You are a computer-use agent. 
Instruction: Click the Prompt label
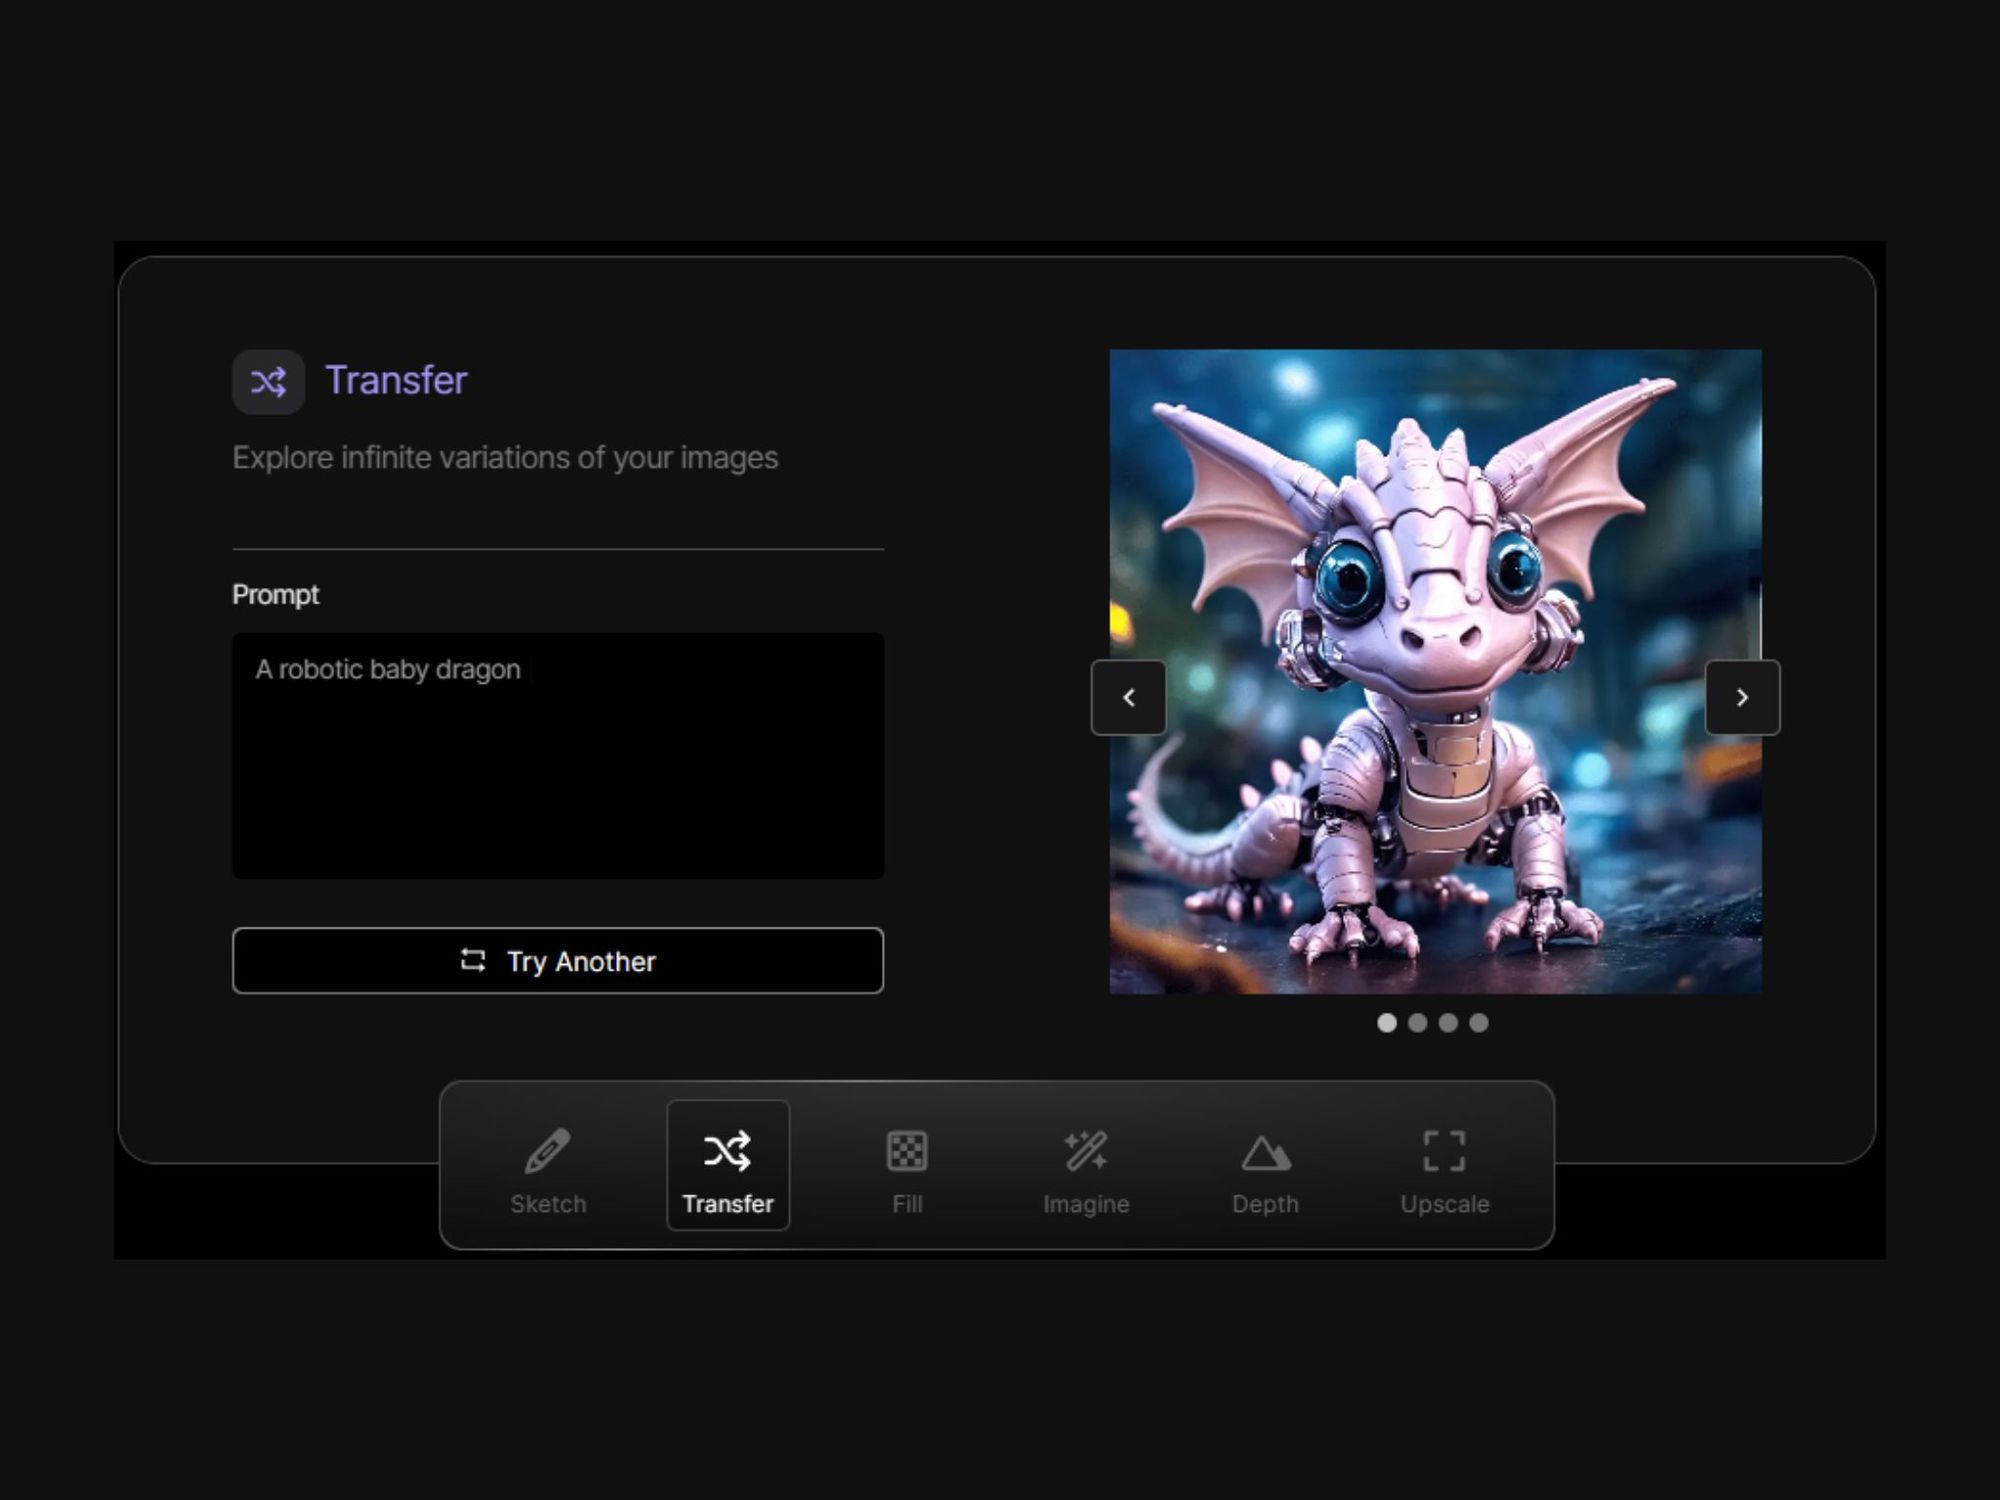[x=275, y=595]
